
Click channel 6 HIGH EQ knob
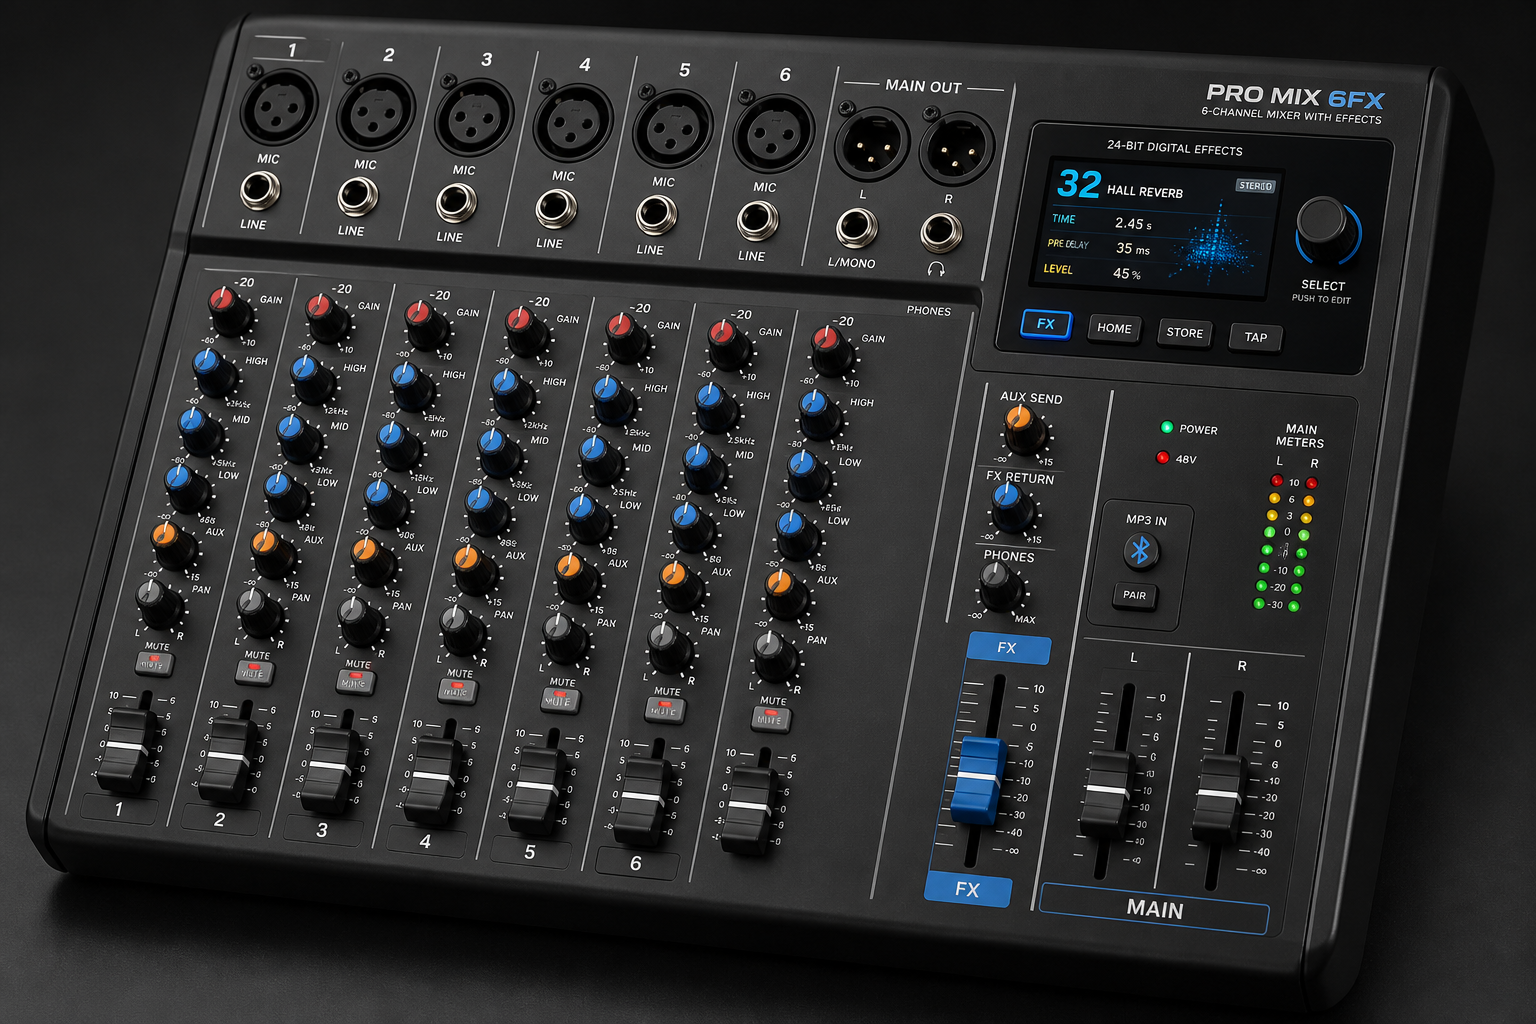tap(716, 407)
